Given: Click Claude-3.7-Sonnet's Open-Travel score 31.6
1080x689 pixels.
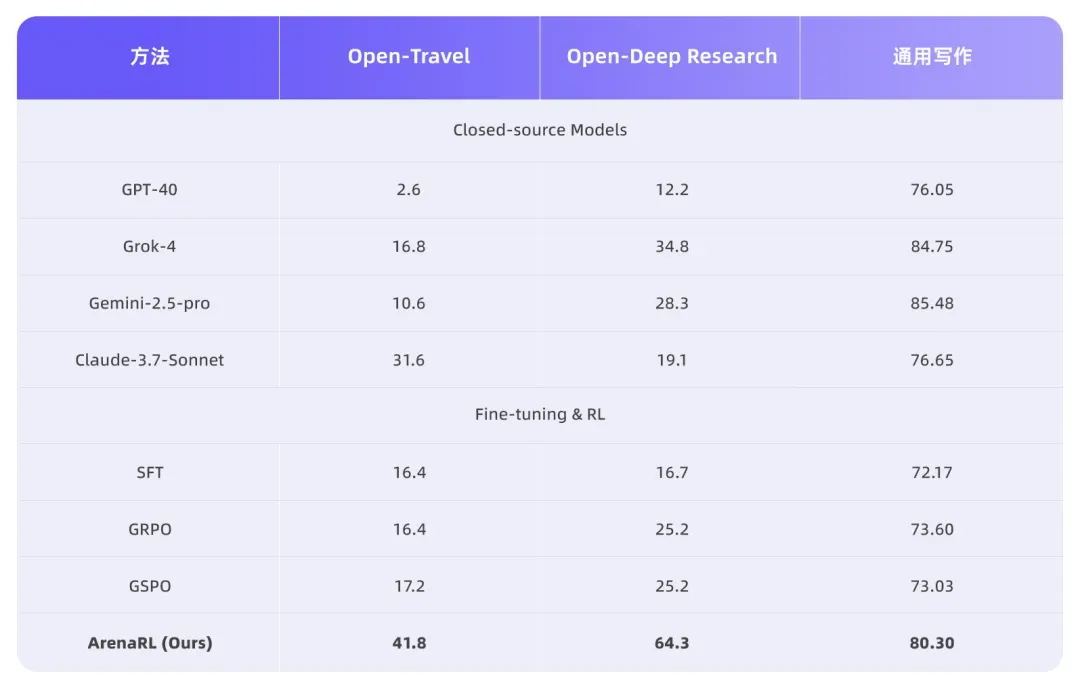Looking at the screenshot, I should coord(409,360).
